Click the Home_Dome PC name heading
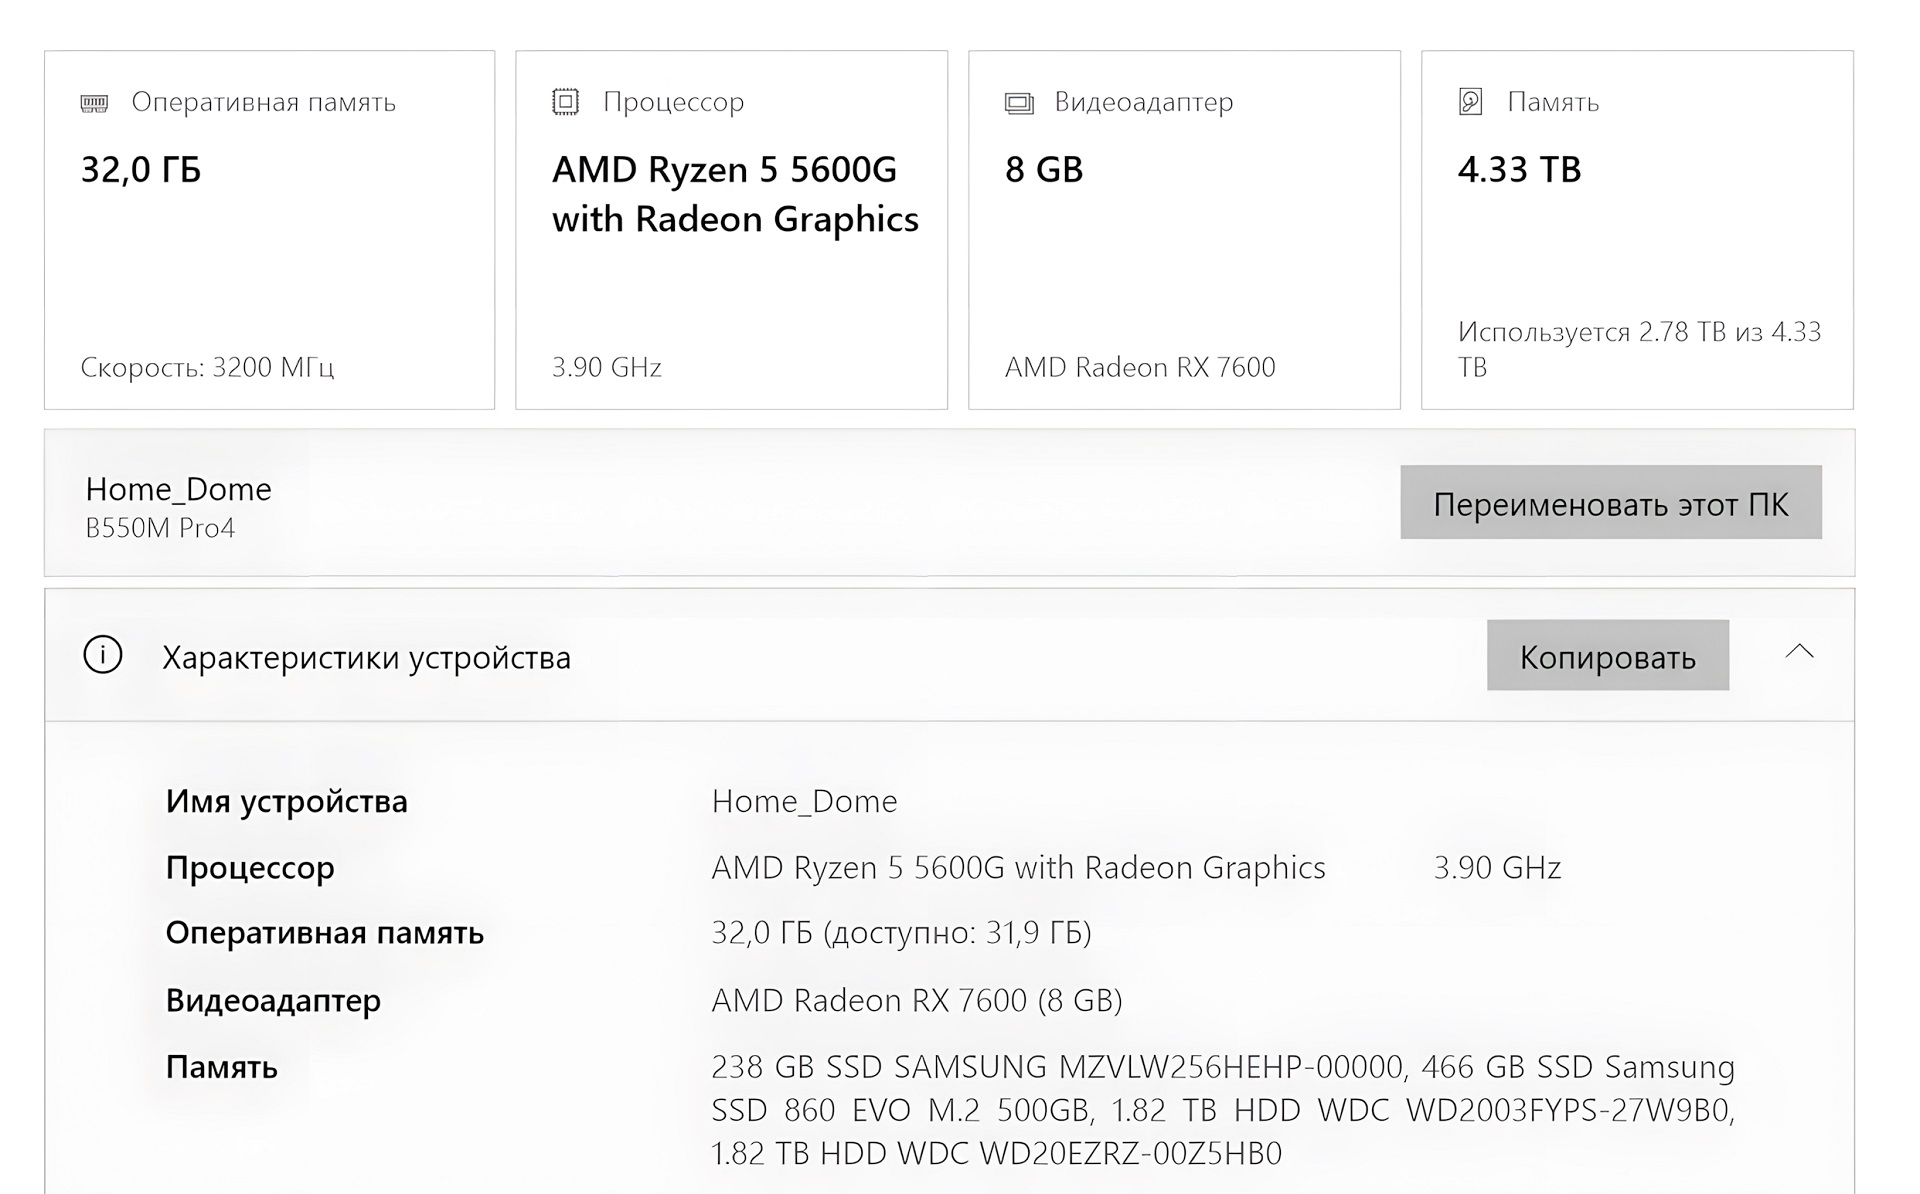The image size is (1920, 1194). (x=178, y=489)
